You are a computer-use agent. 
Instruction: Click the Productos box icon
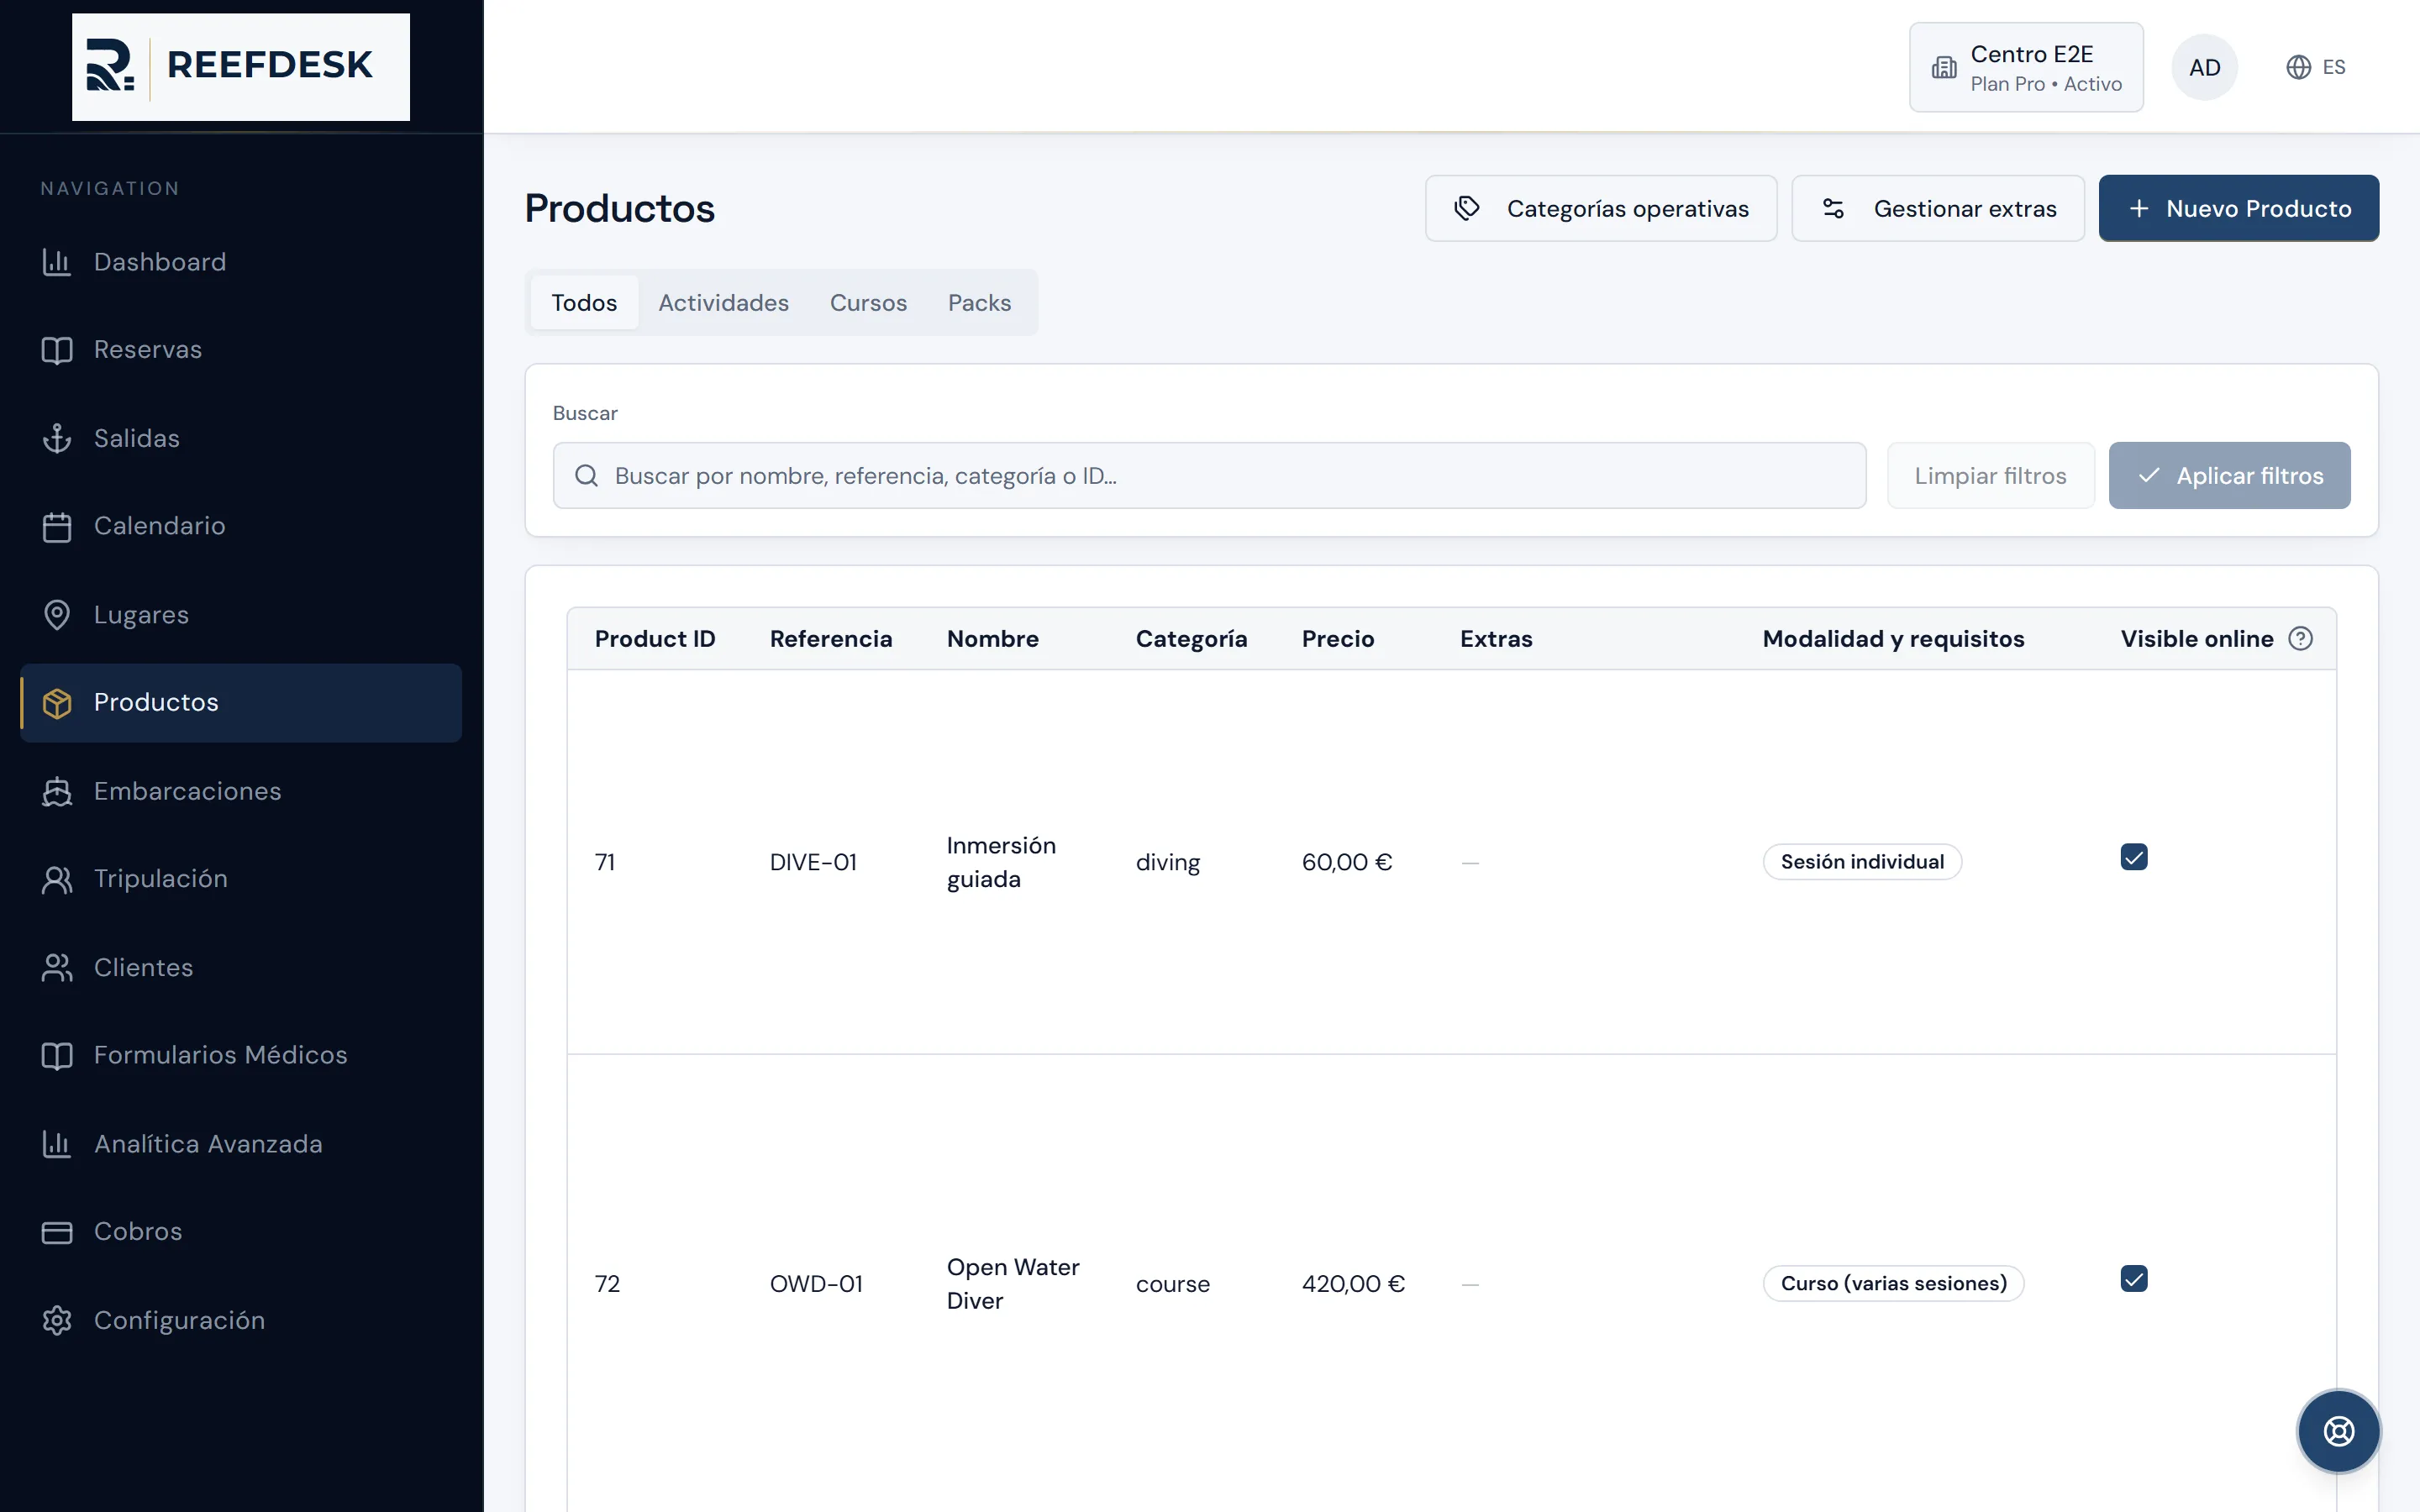[57, 703]
